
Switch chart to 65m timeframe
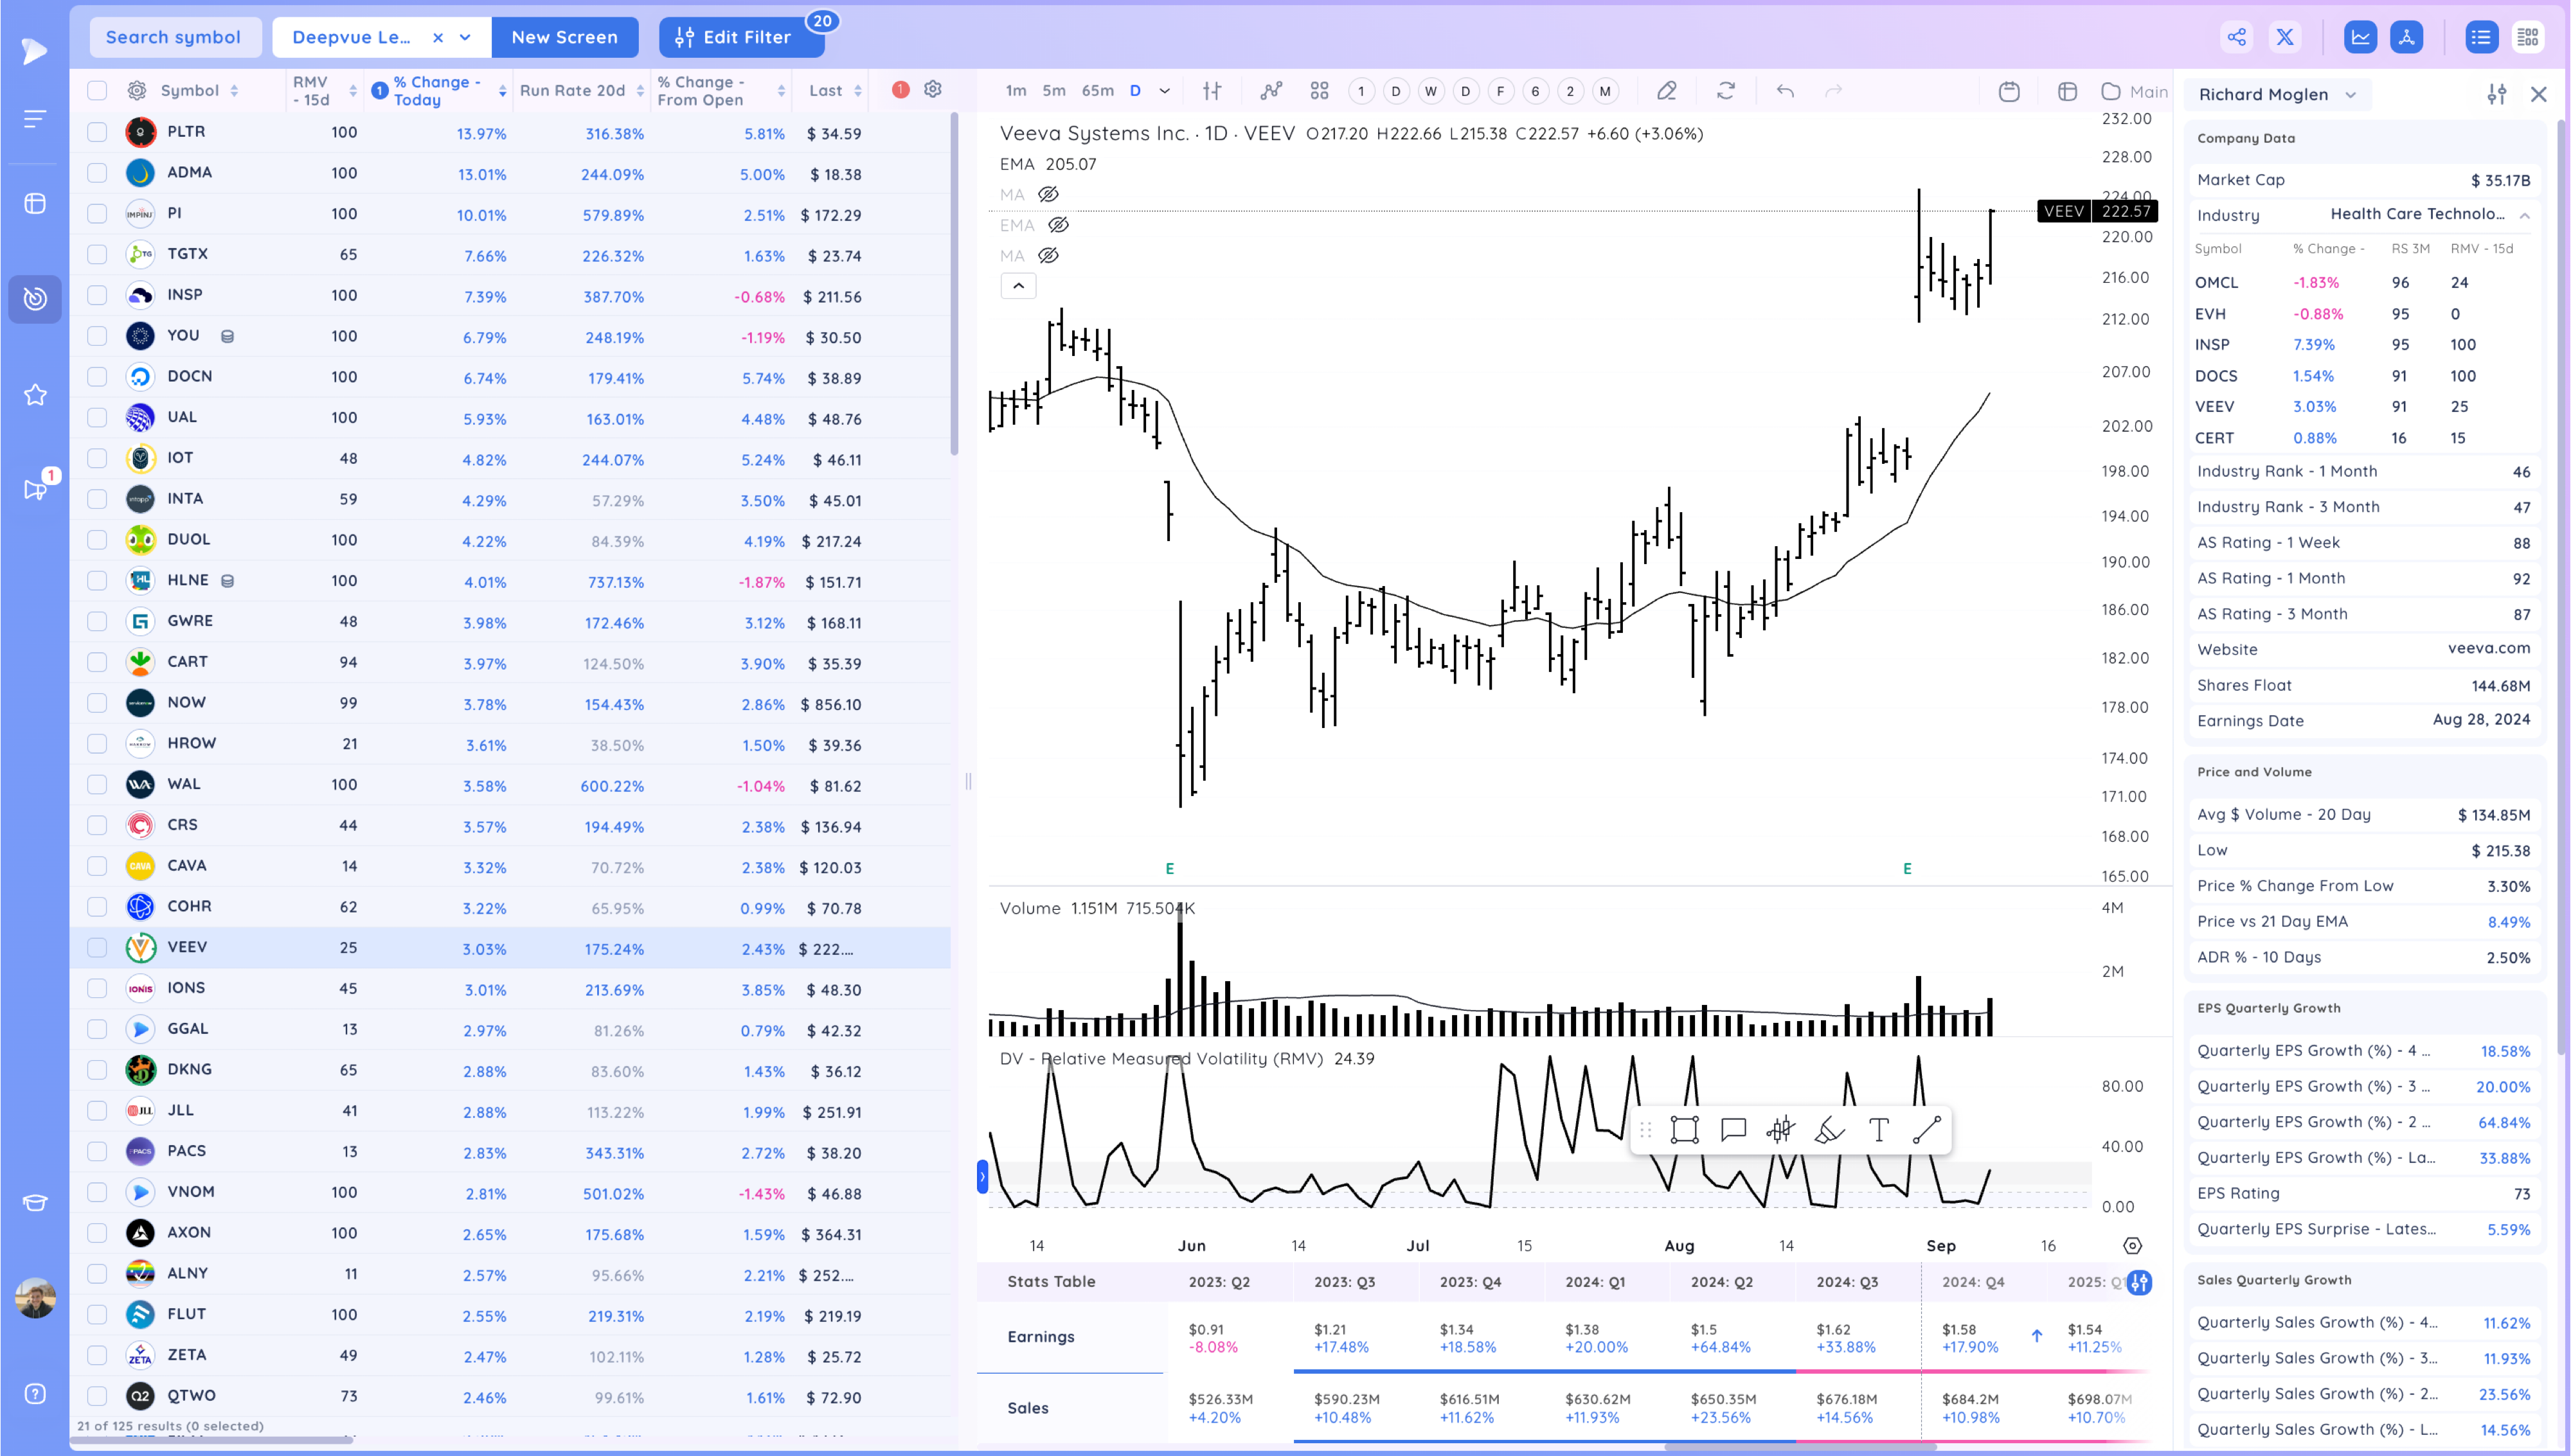[x=1097, y=91]
